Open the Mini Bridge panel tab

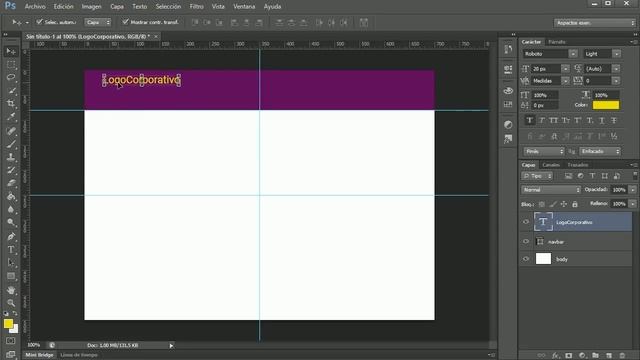pyautogui.click(x=39, y=355)
